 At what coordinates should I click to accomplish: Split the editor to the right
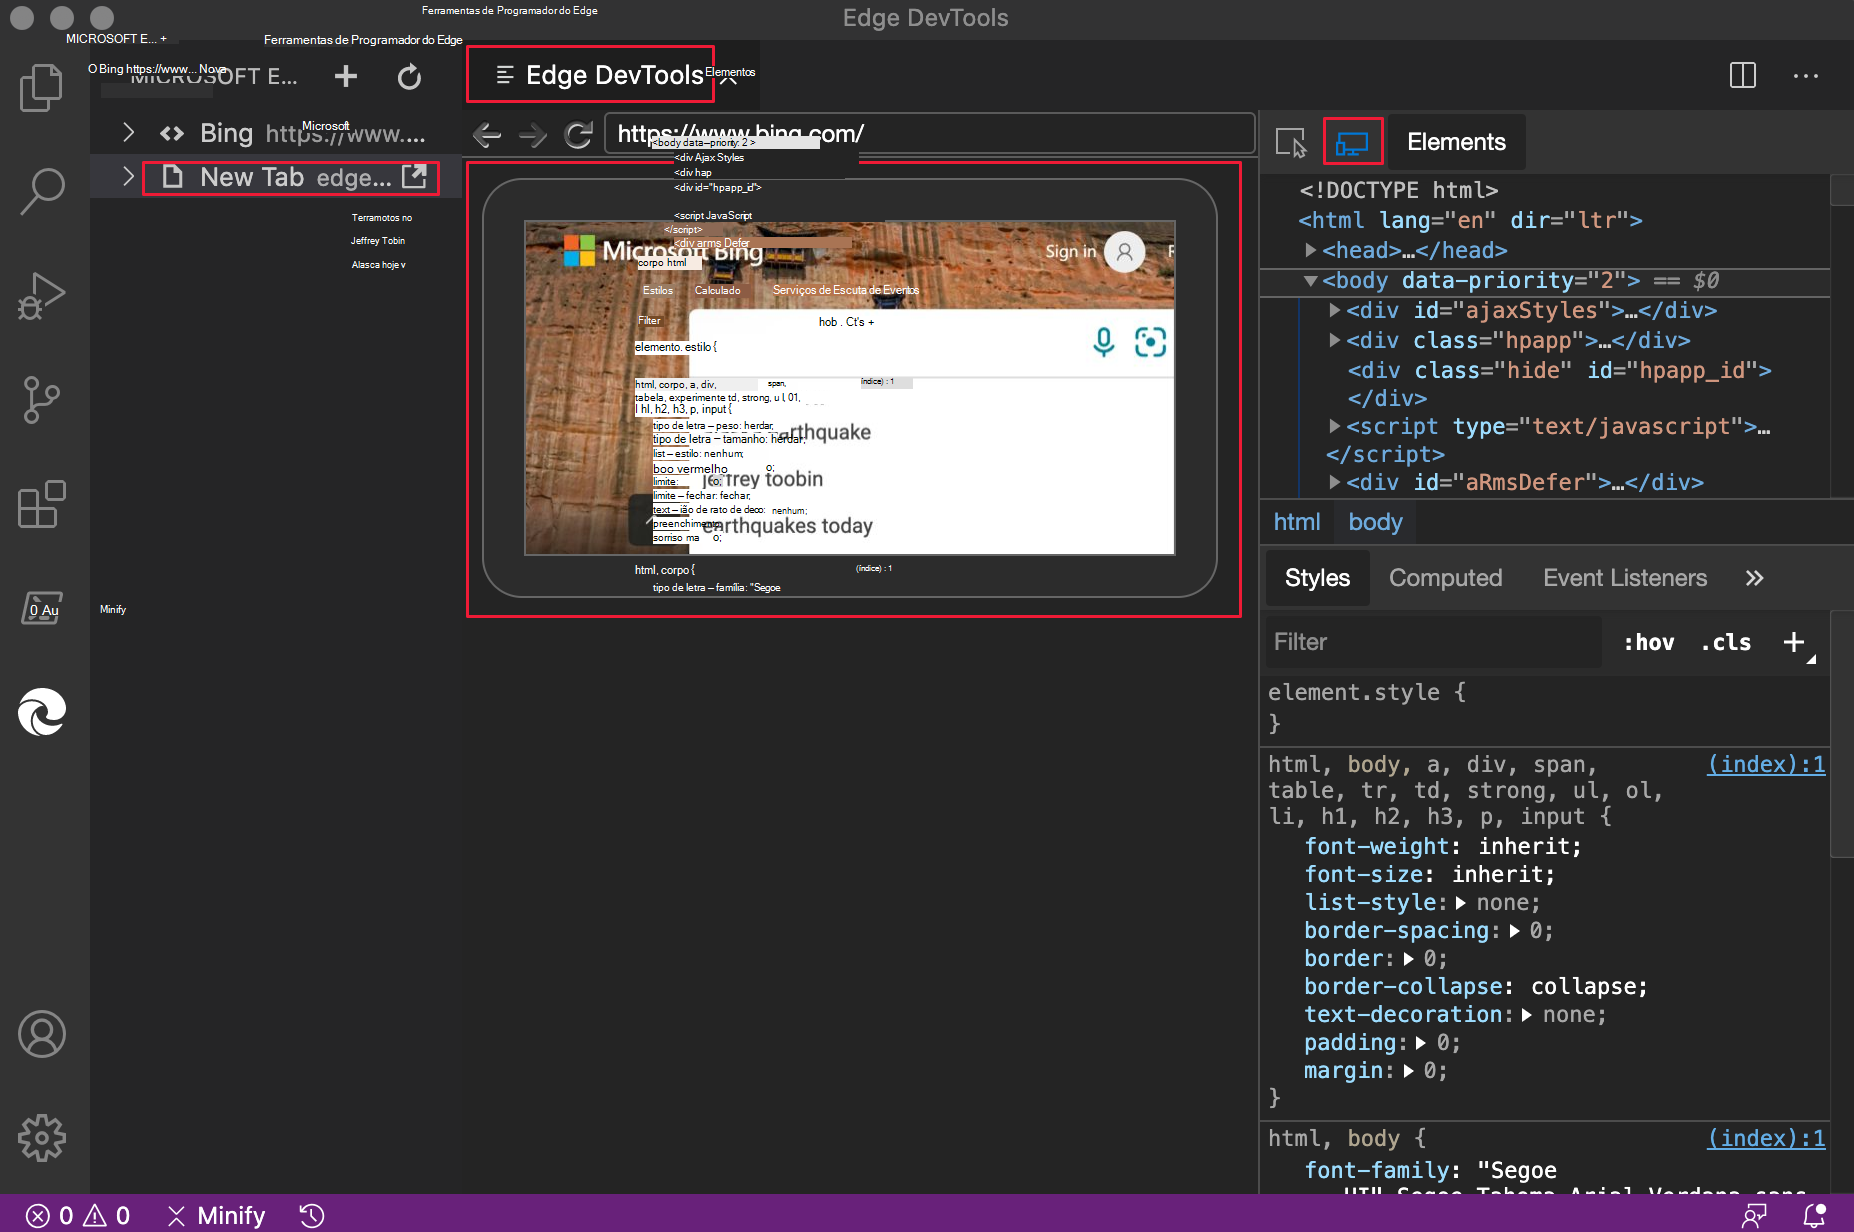point(1742,75)
